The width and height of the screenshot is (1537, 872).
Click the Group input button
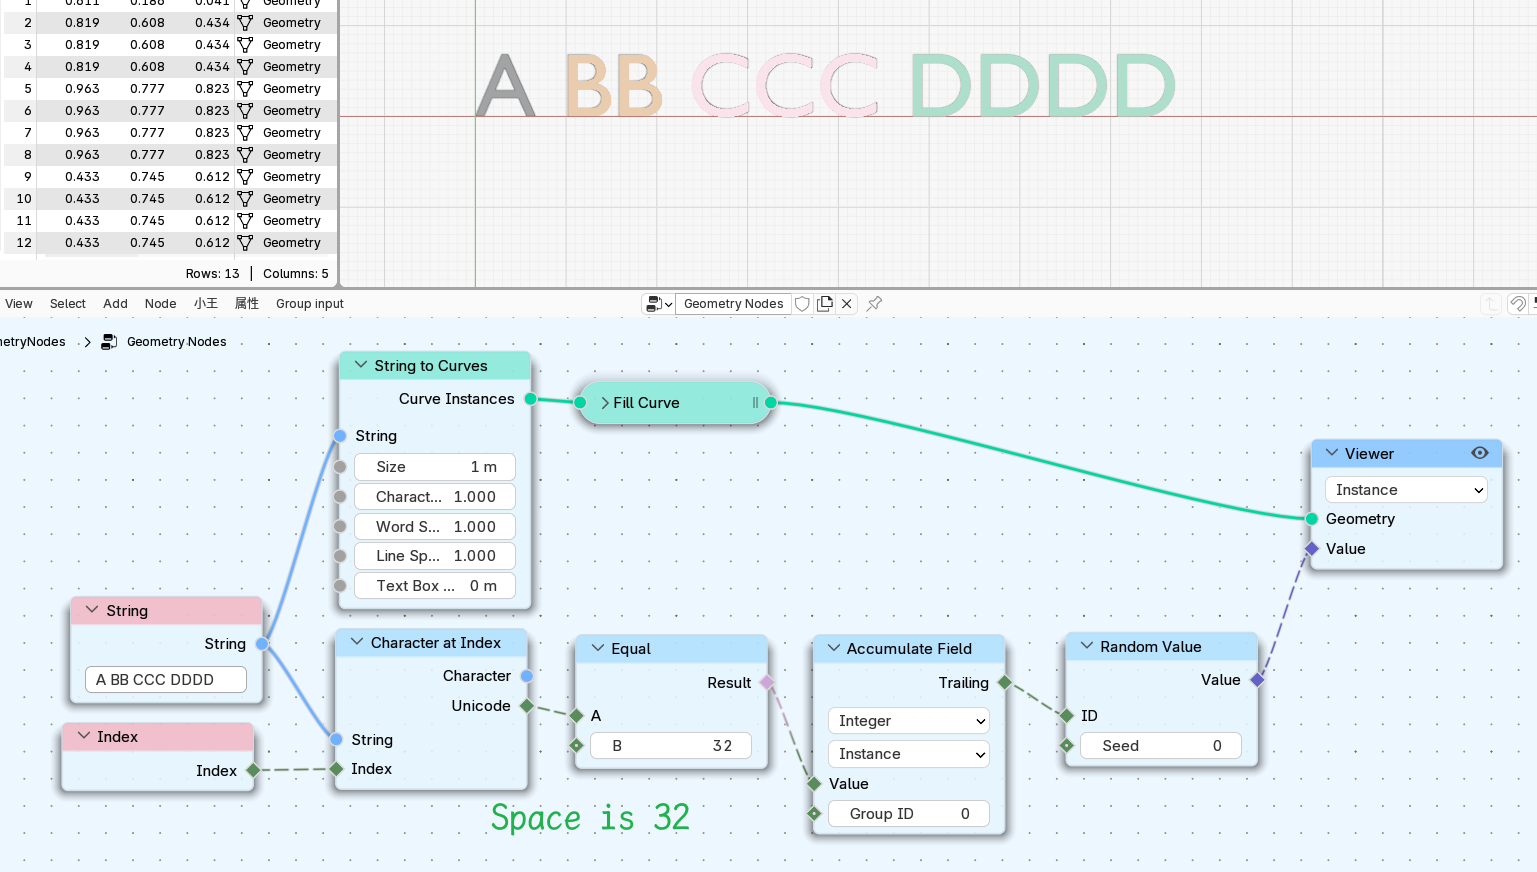[310, 304]
